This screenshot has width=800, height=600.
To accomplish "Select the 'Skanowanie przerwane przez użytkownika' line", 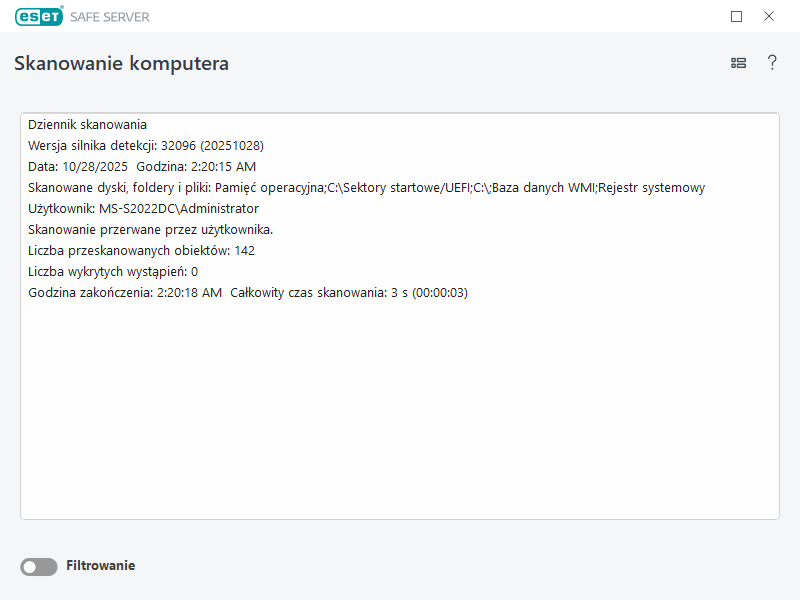I will [151, 230].
